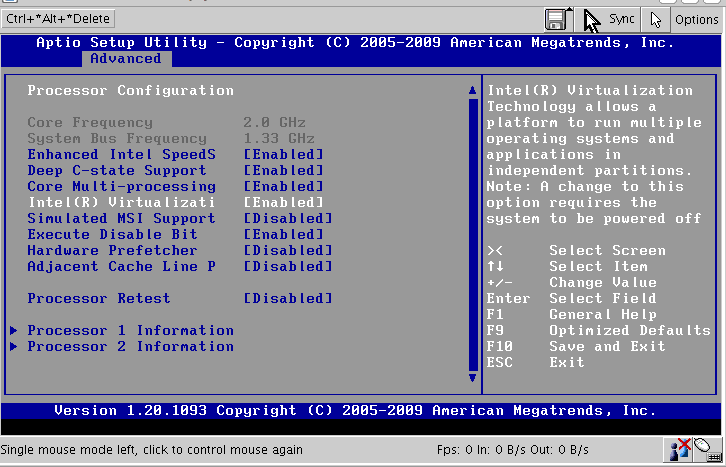Expand Processor 2 Information submenu arrow
726x467 pixels.
point(14,346)
